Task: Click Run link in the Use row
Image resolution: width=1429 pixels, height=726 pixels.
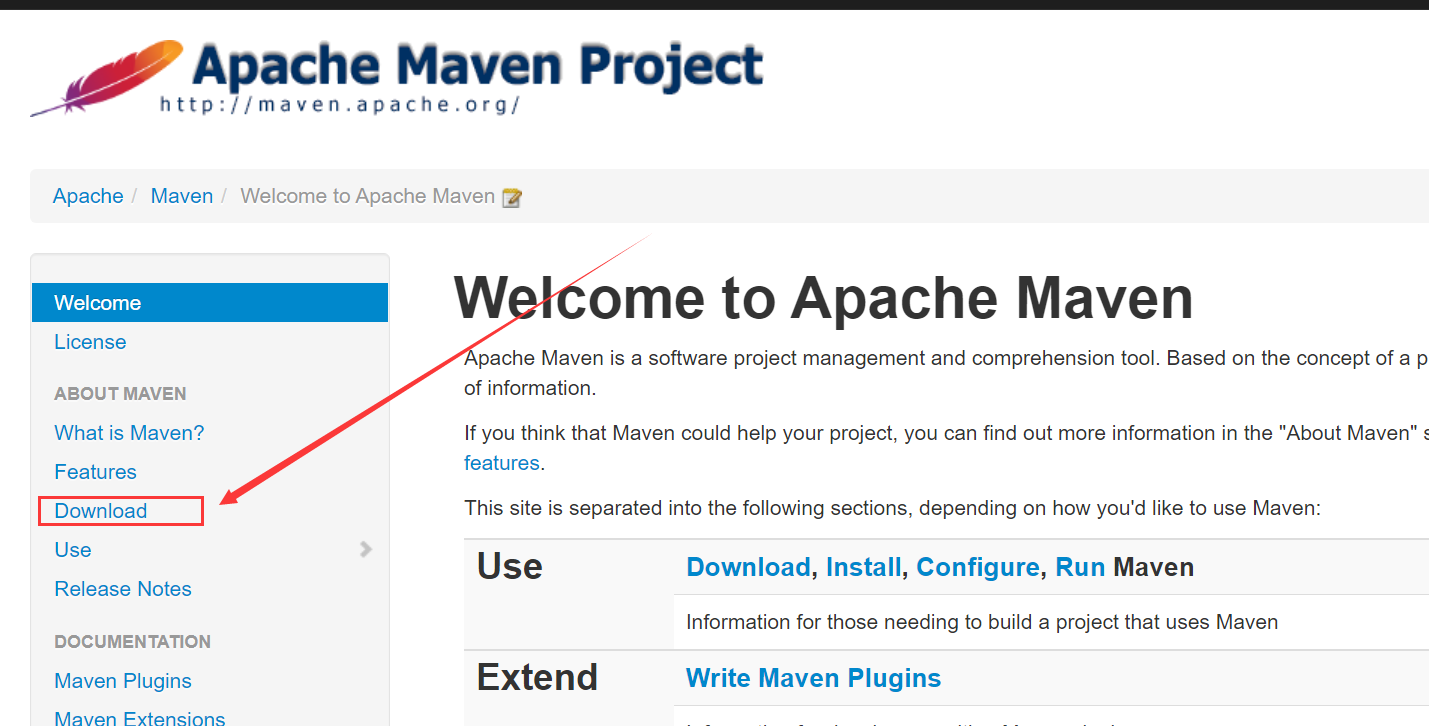Action: tap(1080, 567)
